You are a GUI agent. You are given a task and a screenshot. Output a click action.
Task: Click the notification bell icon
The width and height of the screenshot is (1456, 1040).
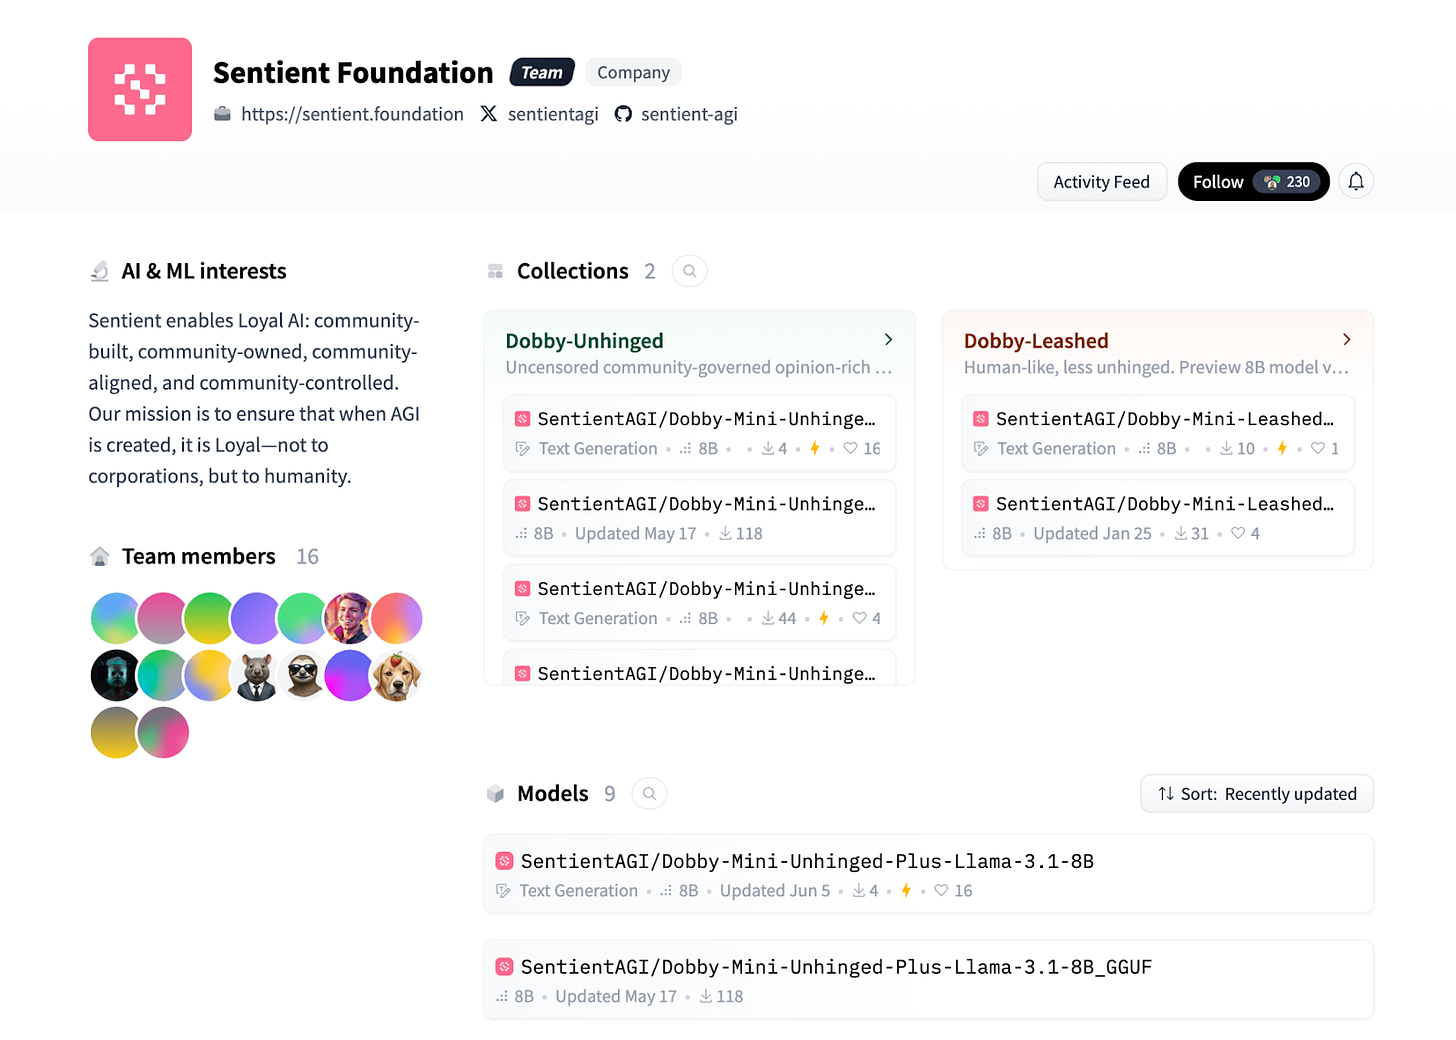(1355, 181)
